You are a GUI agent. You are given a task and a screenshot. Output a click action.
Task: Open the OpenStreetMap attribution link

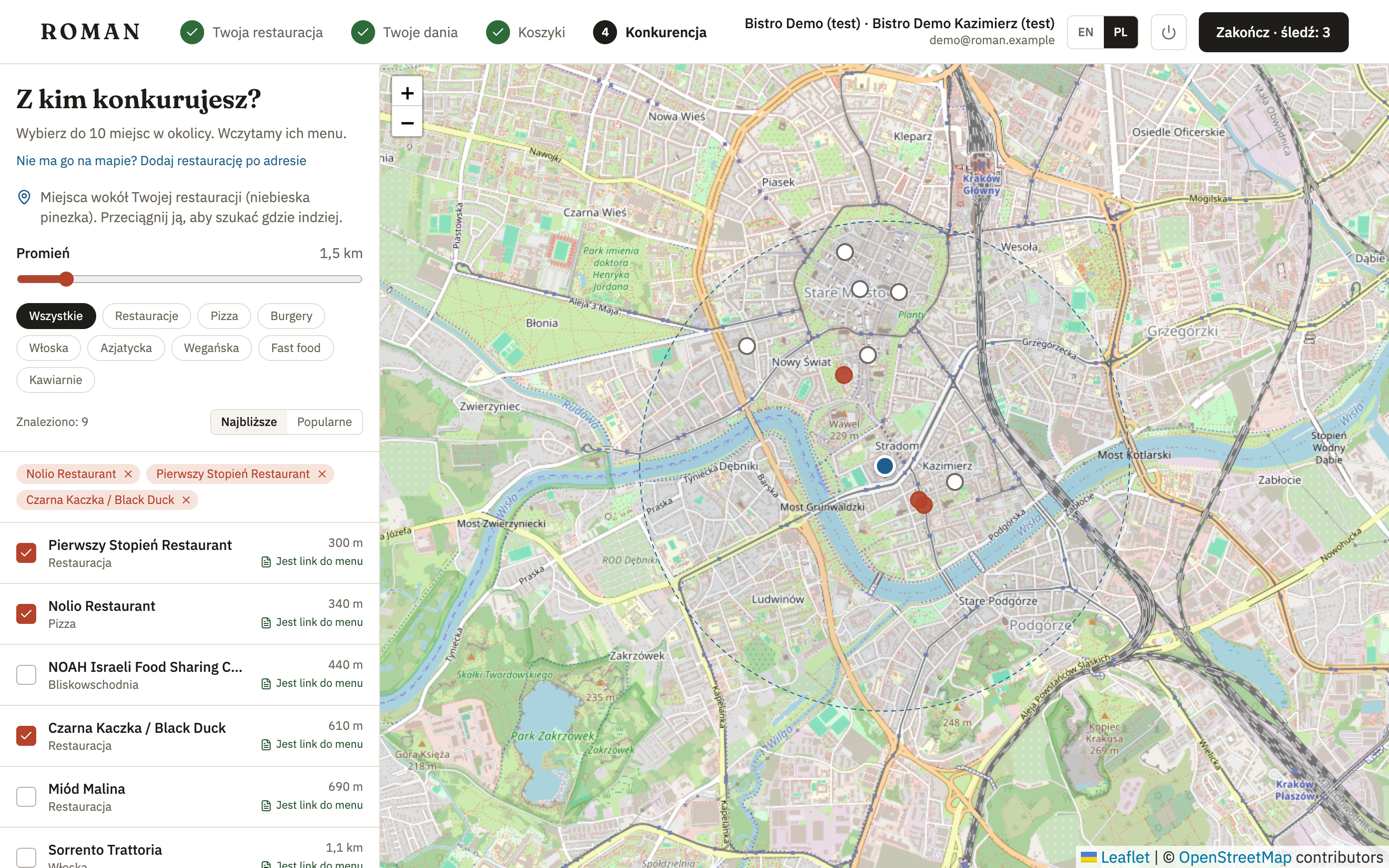1235,857
